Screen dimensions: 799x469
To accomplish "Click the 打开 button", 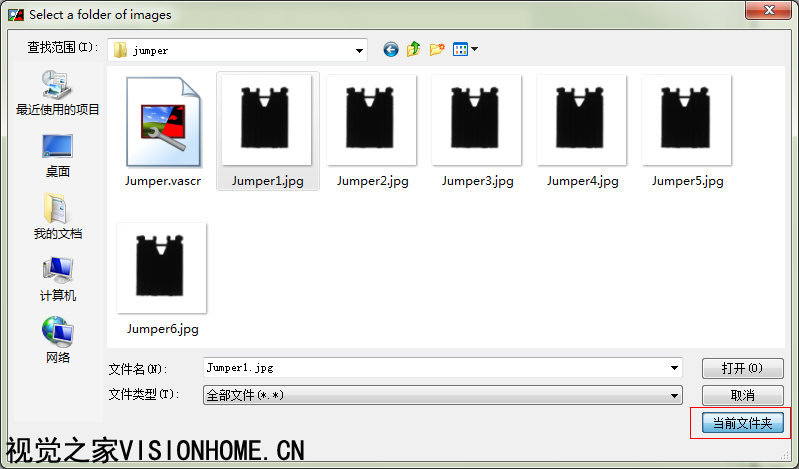I will click(x=742, y=368).
